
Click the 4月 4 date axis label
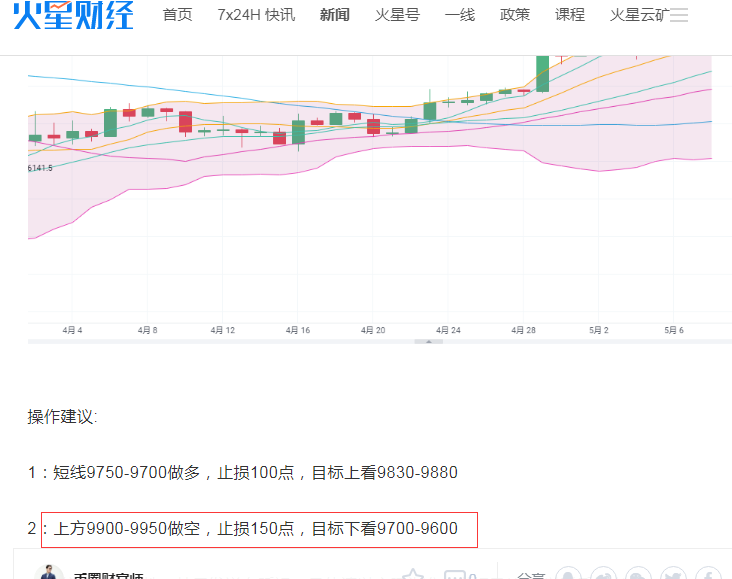pos(72,330)
